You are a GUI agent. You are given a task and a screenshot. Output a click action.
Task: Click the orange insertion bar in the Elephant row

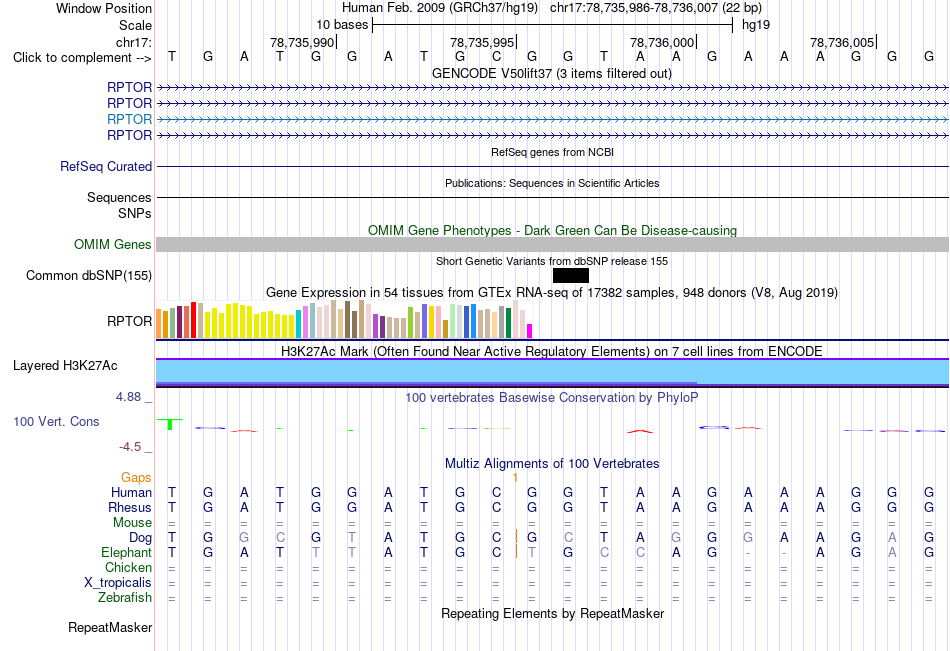pos(516,551)
